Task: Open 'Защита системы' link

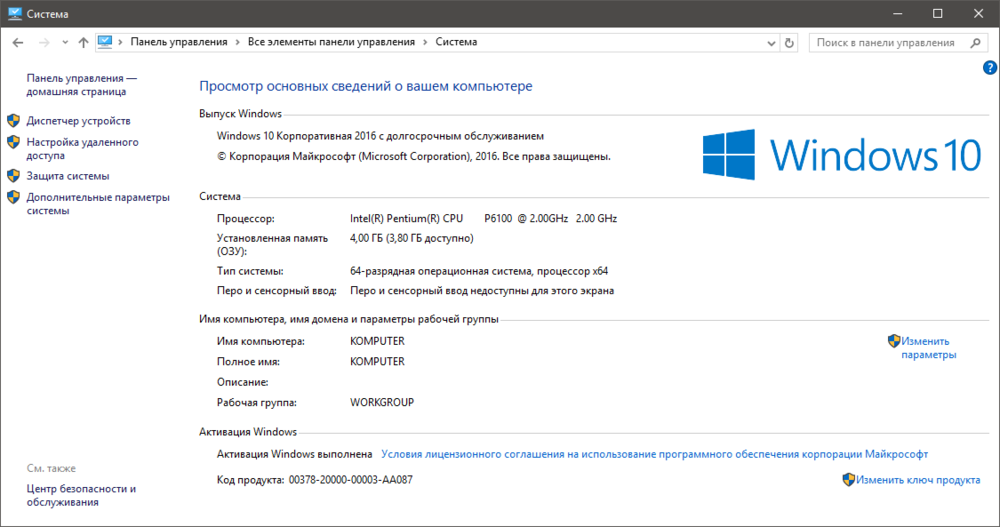Action: (68, 176)
